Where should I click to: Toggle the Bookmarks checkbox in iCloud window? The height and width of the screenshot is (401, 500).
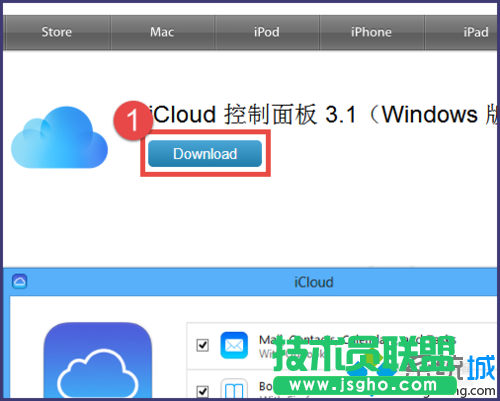[203, 392]
